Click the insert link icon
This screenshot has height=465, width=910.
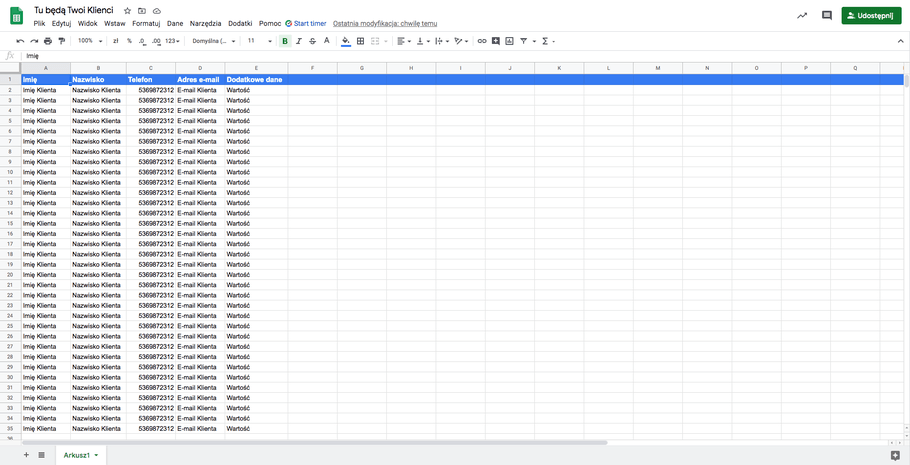click(481, 41)
